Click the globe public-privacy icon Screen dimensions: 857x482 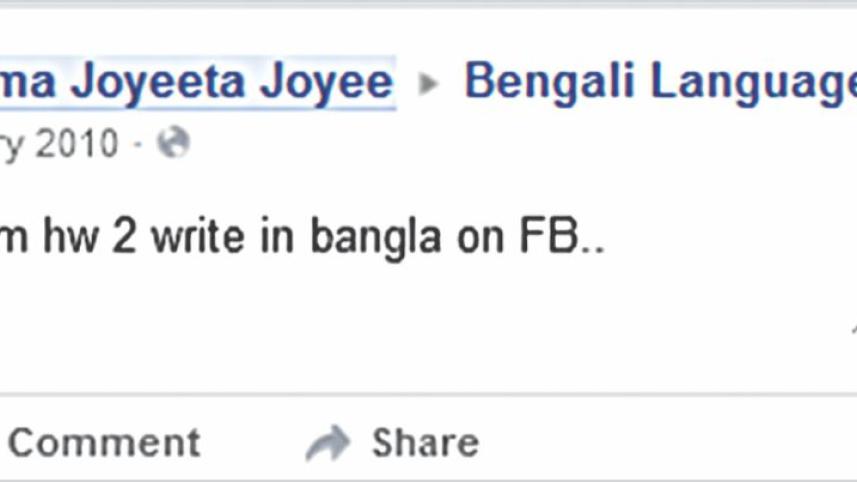pyautogui.click(x=173, y=144)
